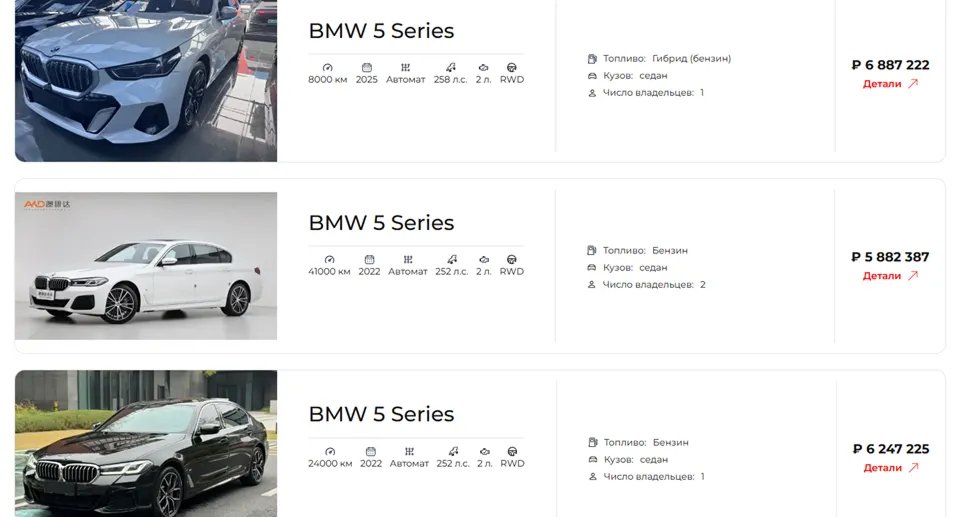Screen dimensions: 975x517
Task: Click the owner icon beside Число владельцев: 2
Action: (592, 284)
